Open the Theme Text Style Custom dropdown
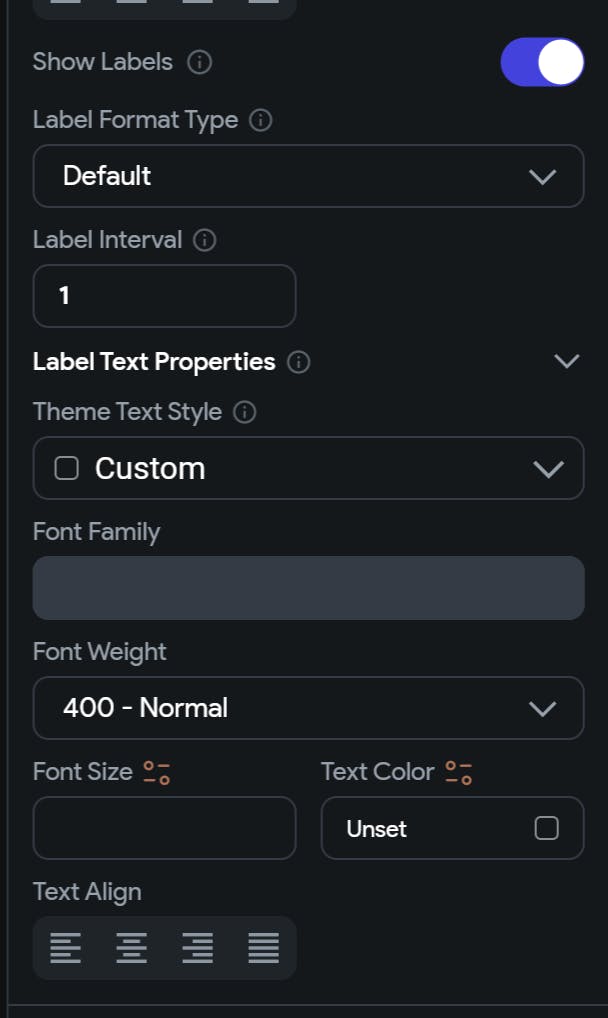The height and width of the screenshot is (1018, 608). click(x=309, y=468)
